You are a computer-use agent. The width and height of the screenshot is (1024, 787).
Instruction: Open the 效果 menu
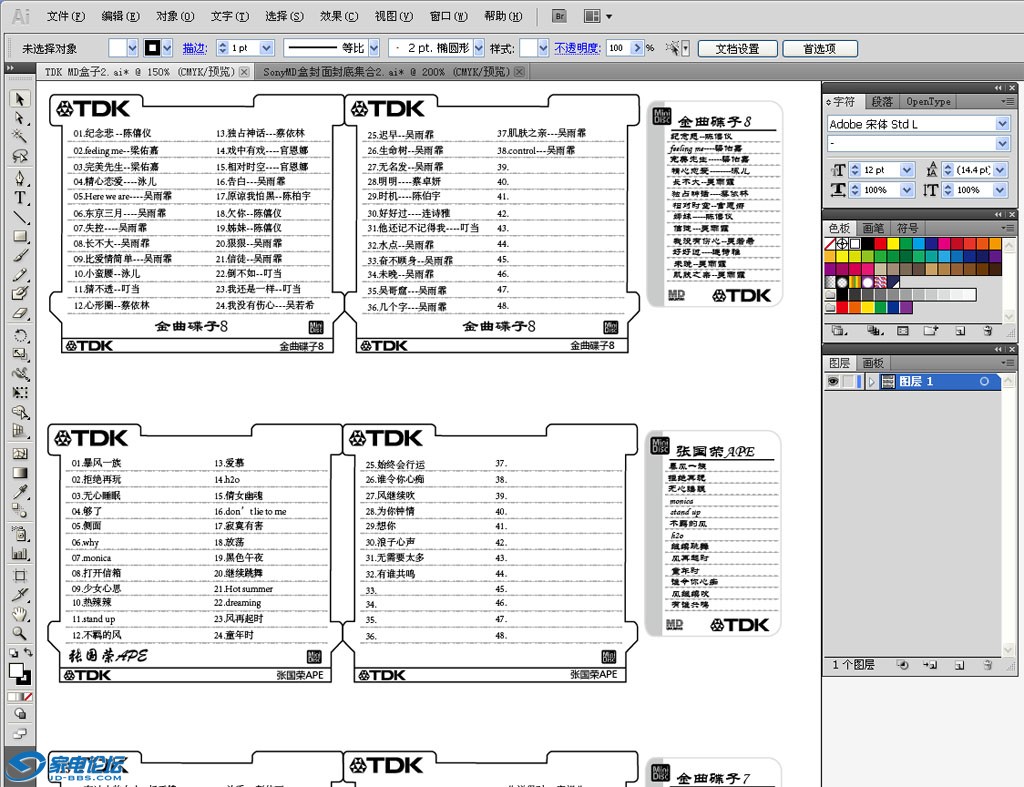[x=339, y=16]
